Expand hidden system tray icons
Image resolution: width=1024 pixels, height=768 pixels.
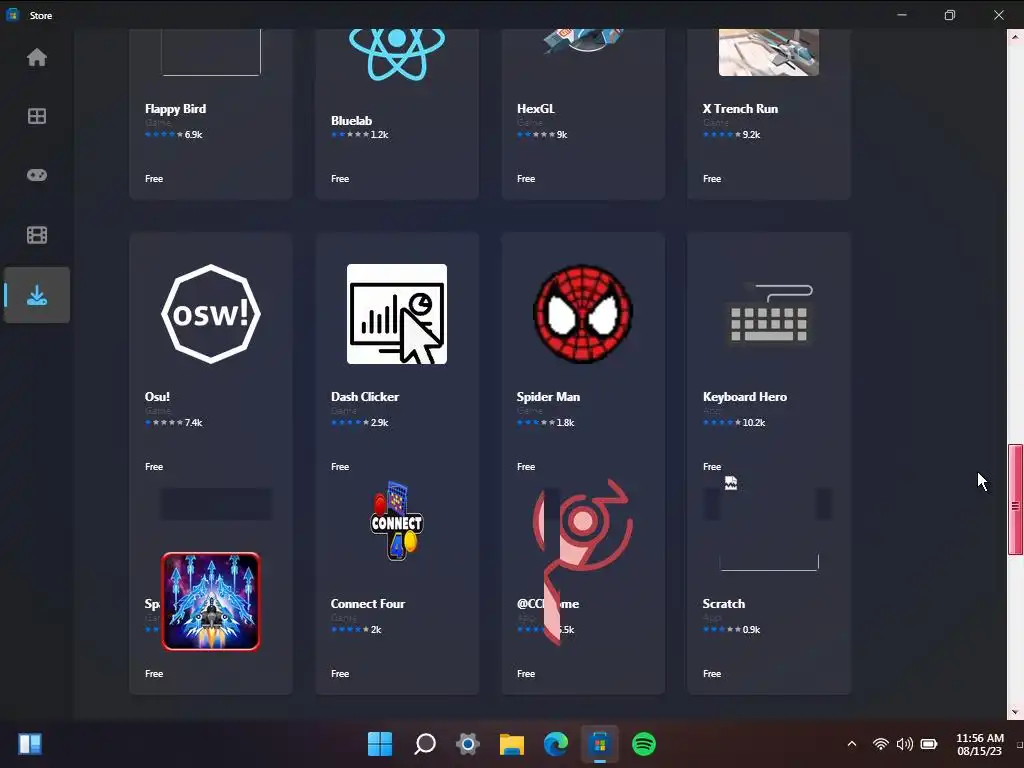(x=852, y=744)
